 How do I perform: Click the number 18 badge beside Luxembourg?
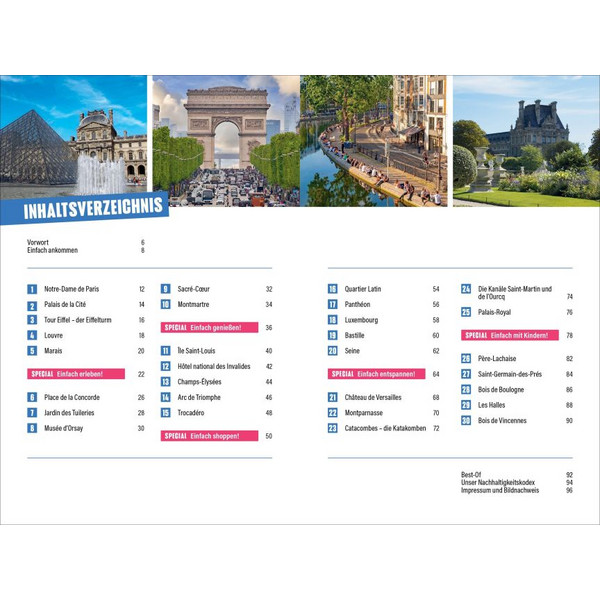[x=333, y=320]
